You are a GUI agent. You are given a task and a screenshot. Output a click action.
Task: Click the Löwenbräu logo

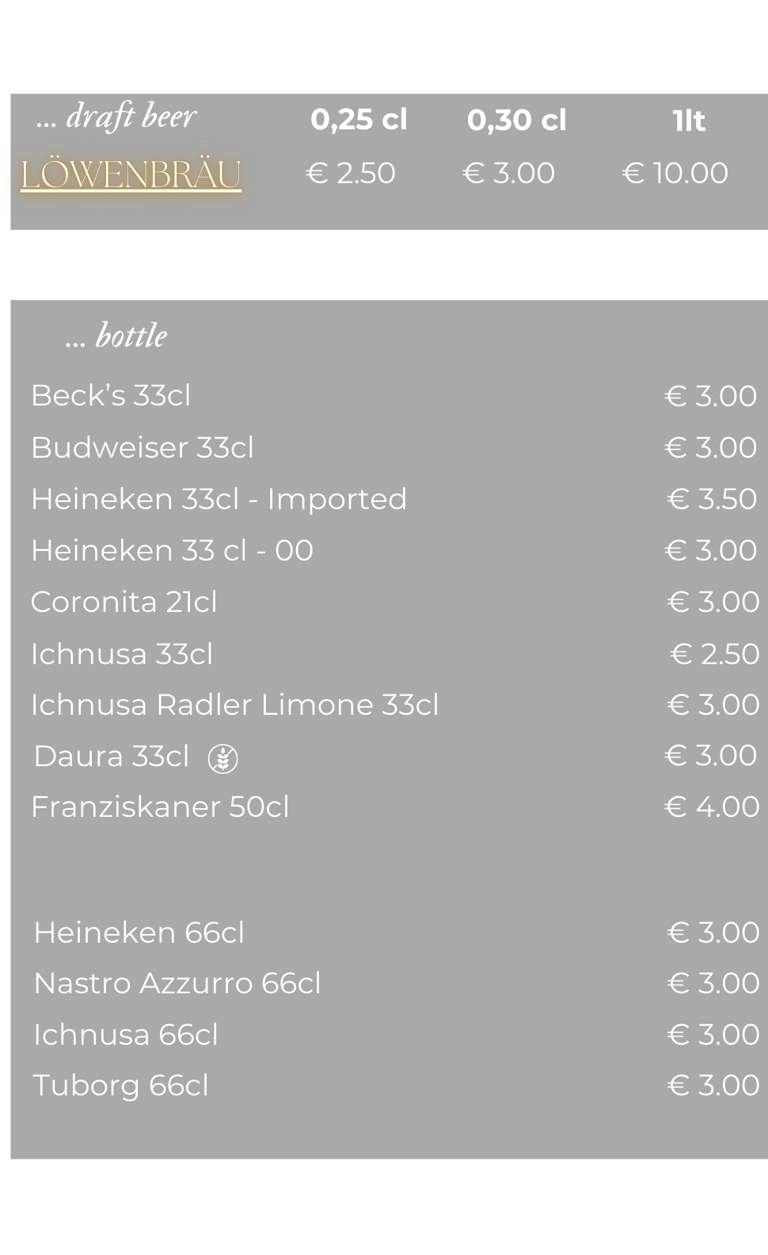pos(131,175)
